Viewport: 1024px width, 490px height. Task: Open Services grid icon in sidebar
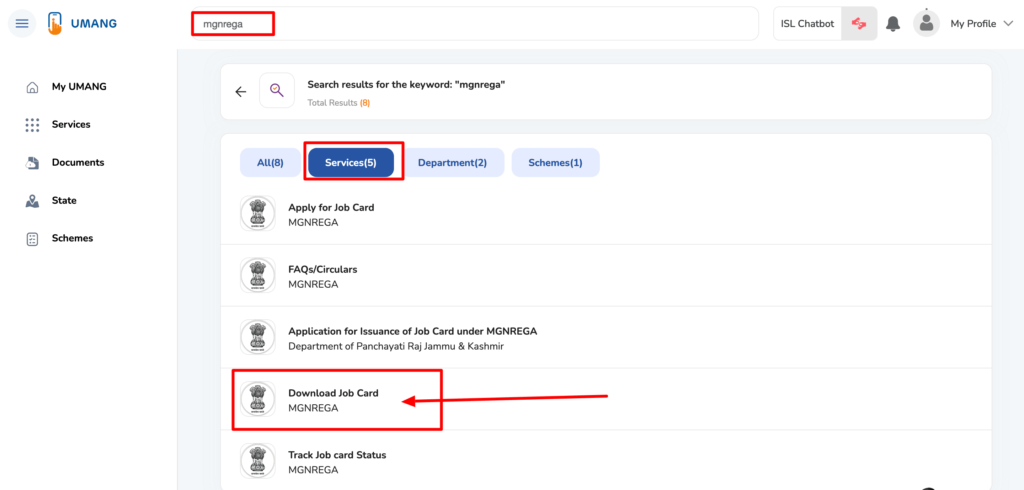(x=31, y=125)
